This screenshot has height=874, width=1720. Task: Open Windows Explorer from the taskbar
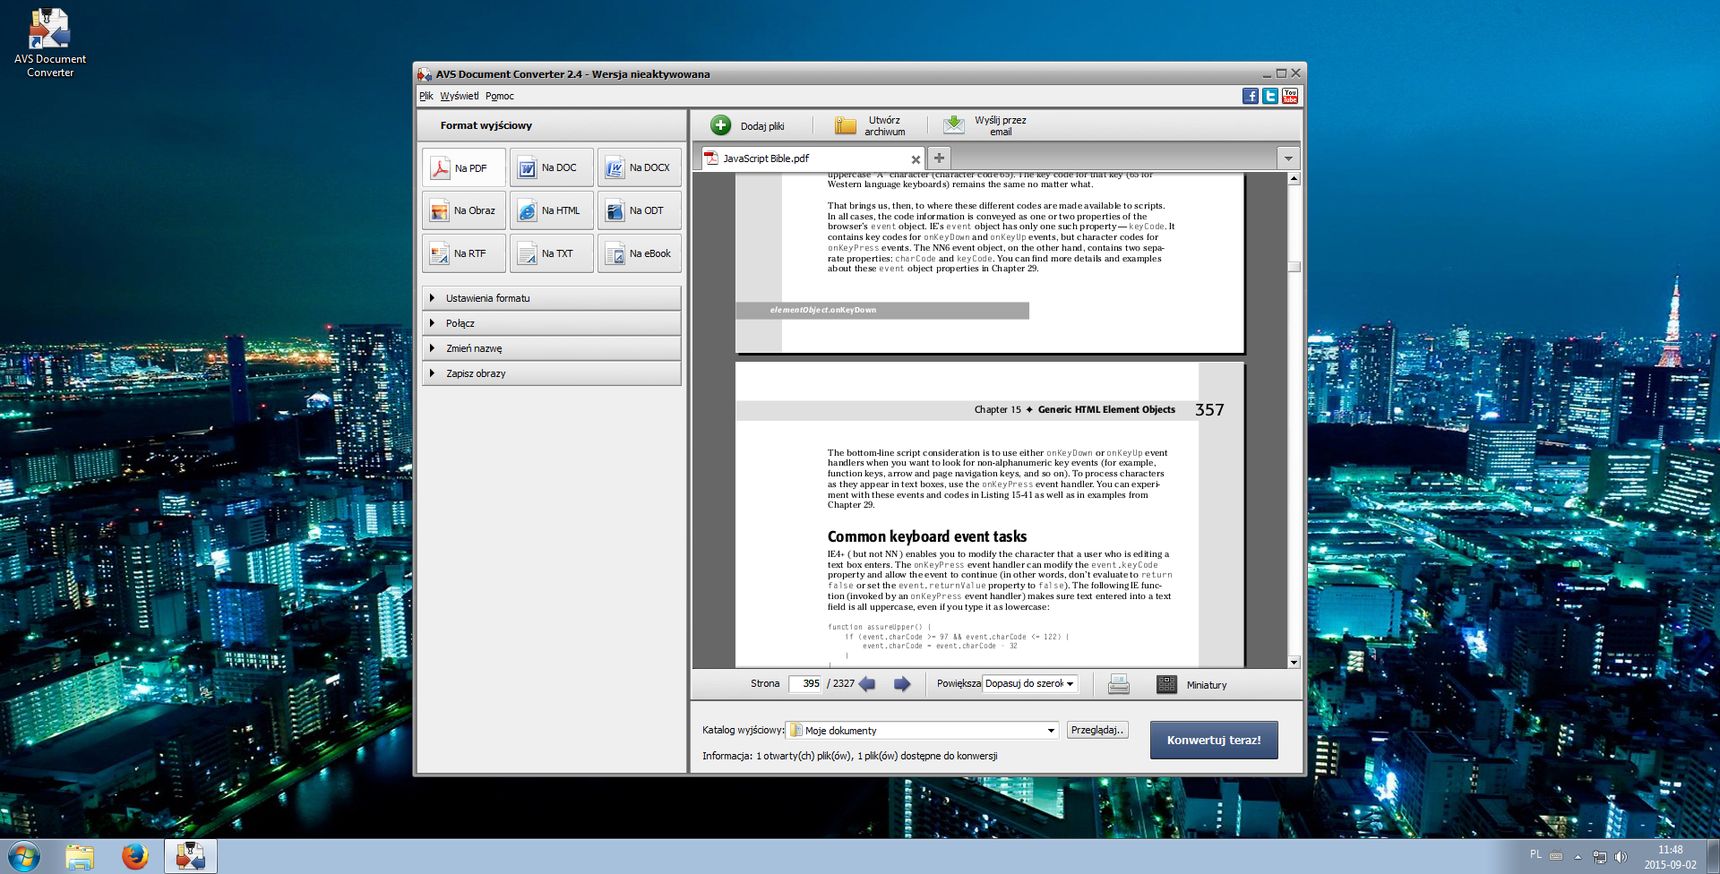(x=80, y=857)
